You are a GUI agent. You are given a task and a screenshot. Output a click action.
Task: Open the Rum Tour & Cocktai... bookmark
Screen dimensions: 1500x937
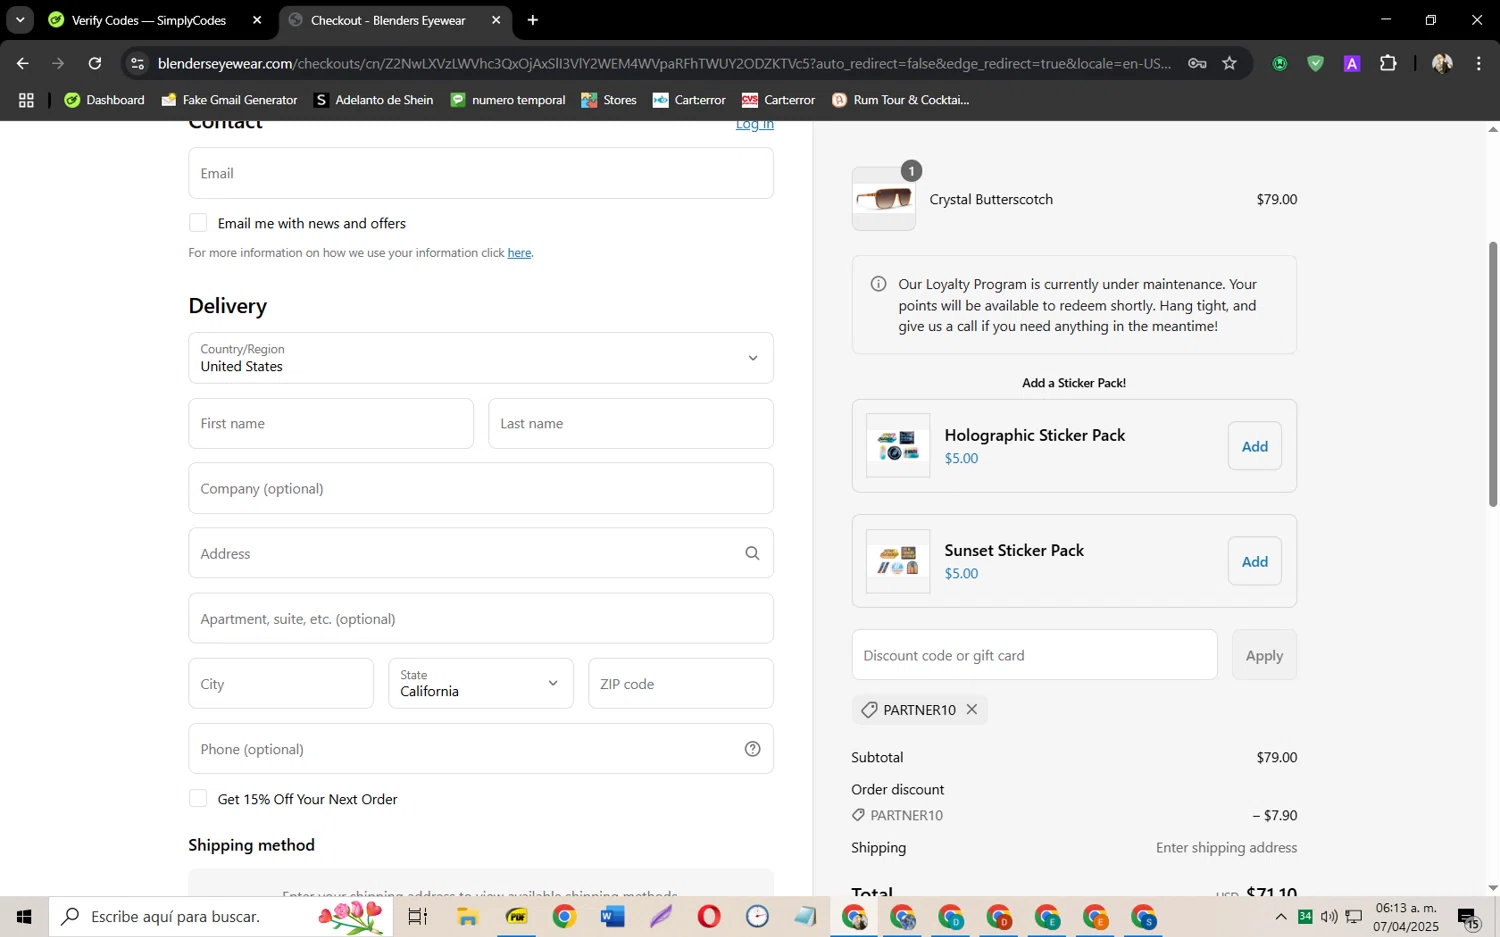coord(901,100)
